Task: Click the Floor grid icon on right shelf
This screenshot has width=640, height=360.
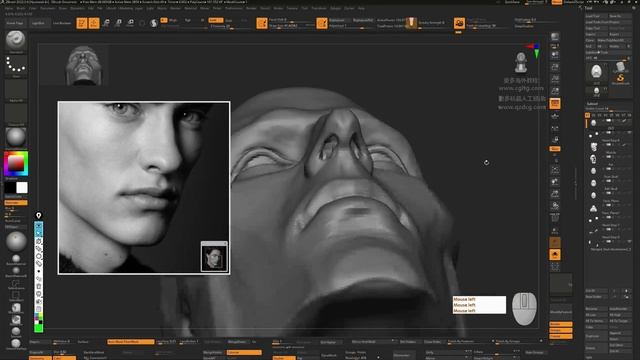Action: (555, 117)
